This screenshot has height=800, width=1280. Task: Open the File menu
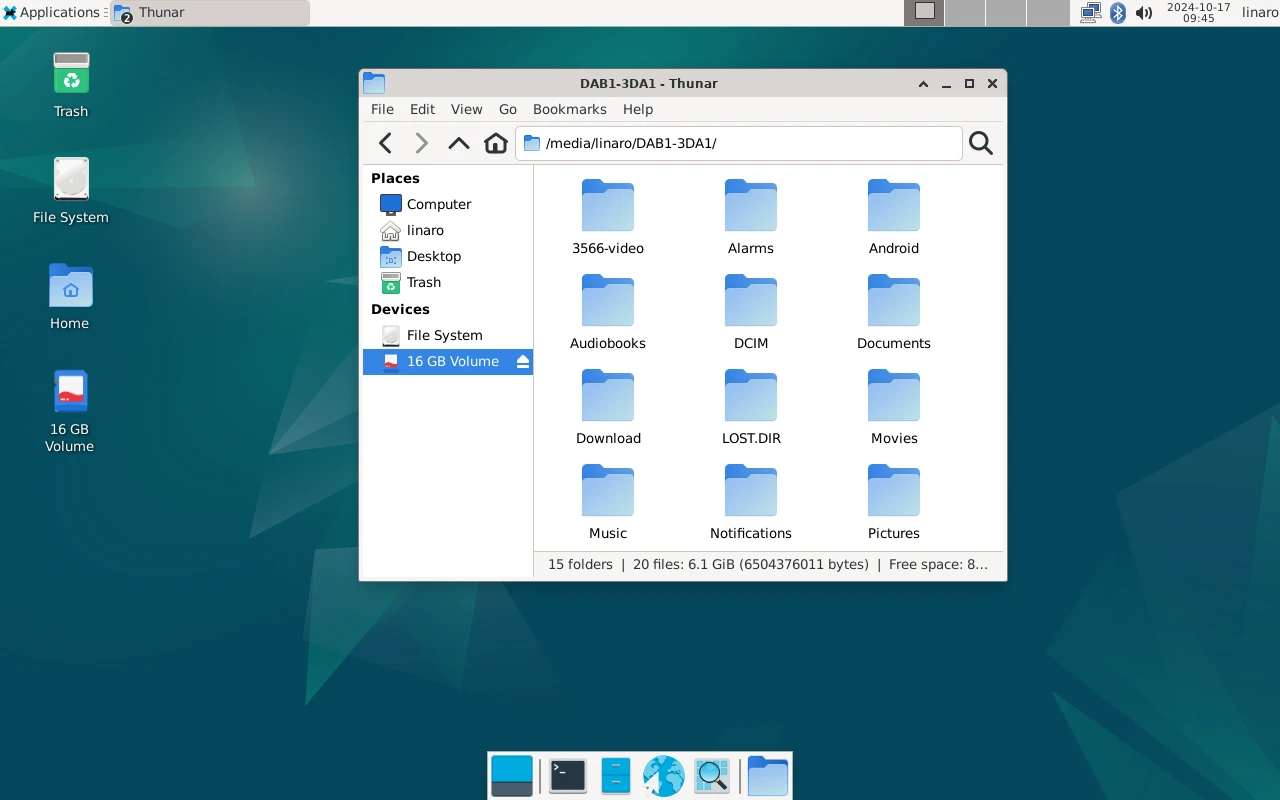click(x=382, y=109)
